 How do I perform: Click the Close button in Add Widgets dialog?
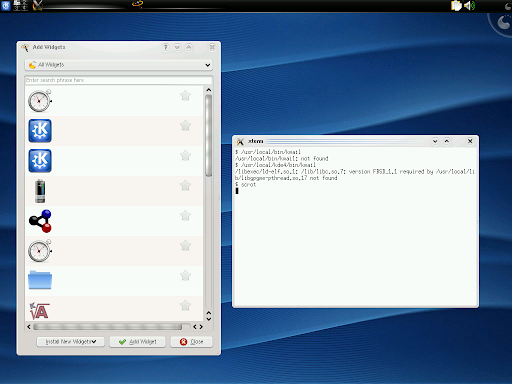pos(191,342)
